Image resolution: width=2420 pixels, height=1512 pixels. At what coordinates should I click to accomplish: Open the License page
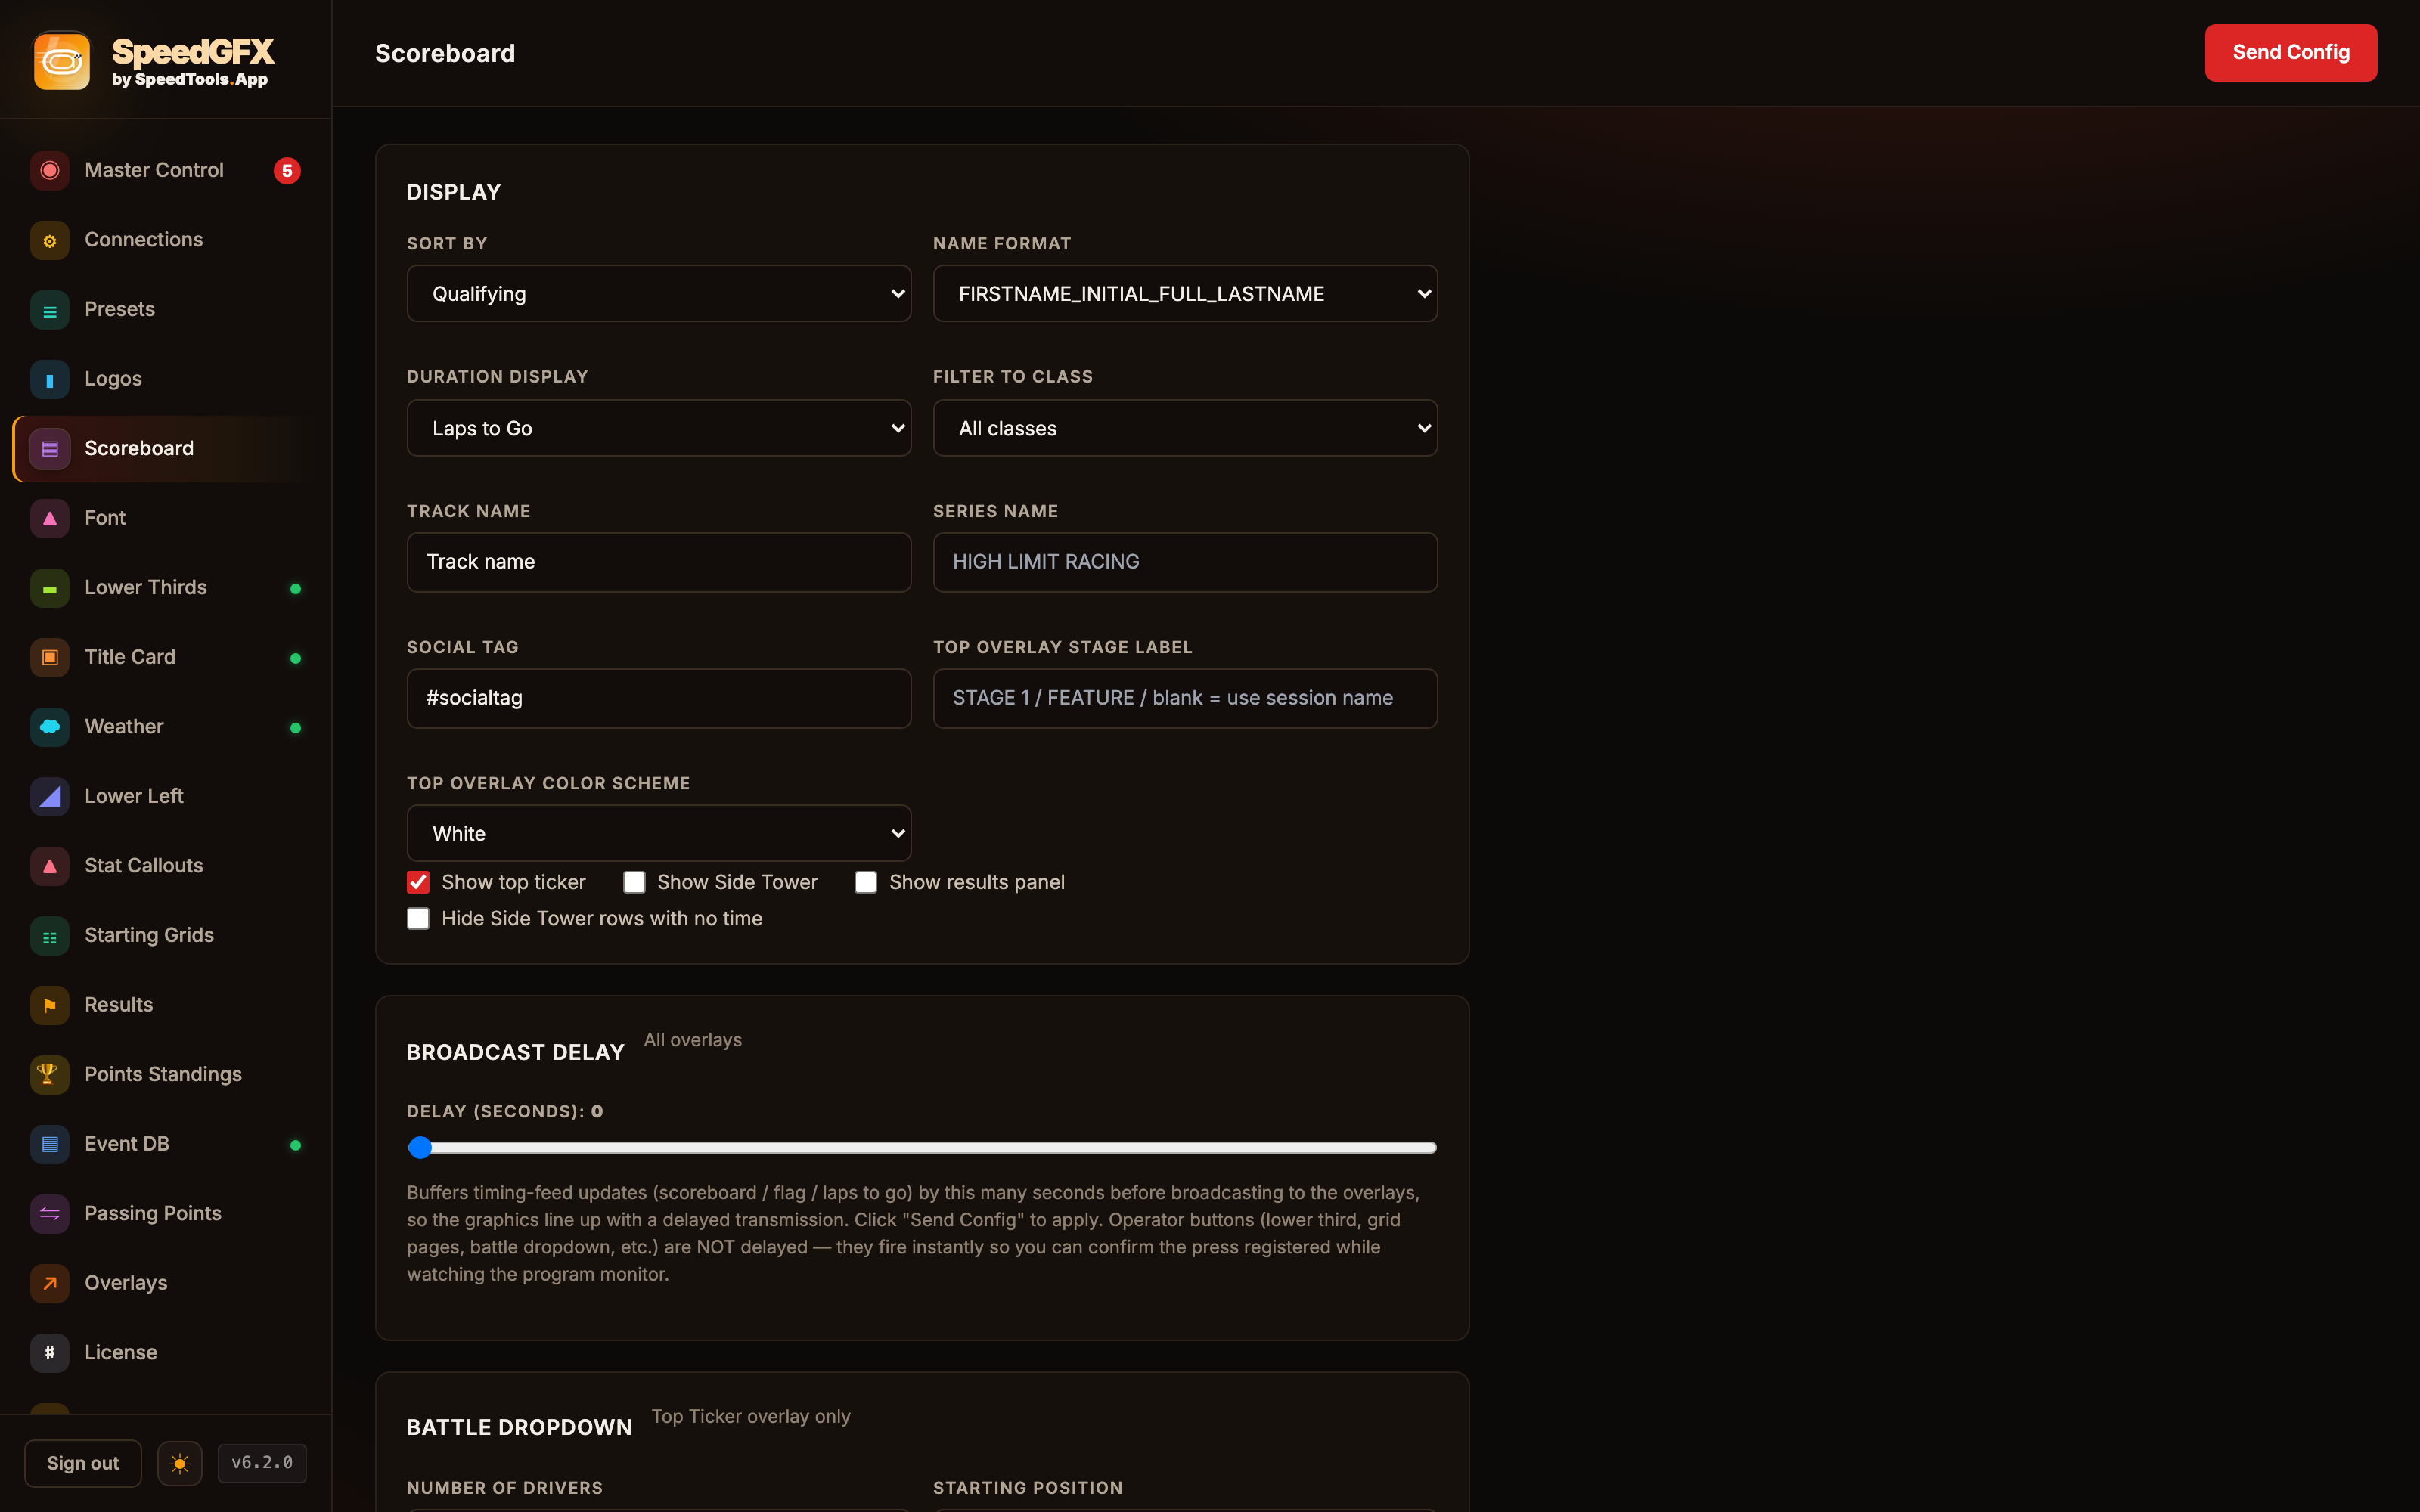165,1353
